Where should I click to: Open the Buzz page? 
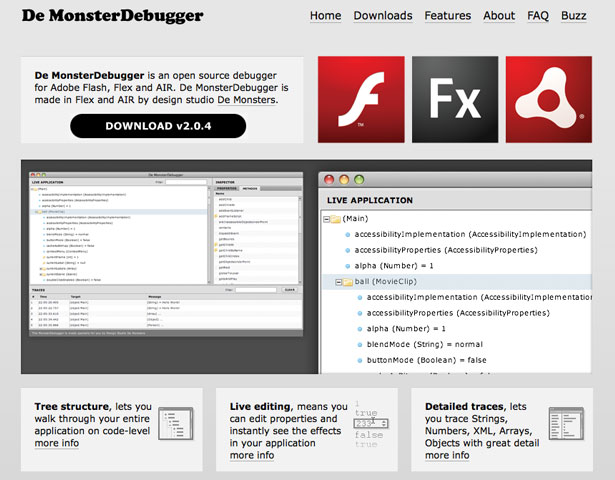[x=573, y=16]
